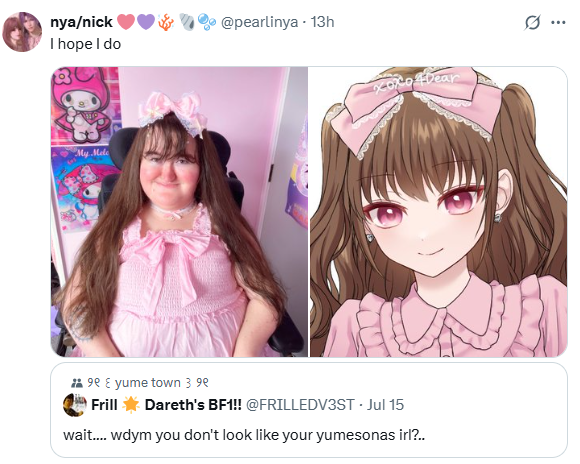Click the blue bubbles emoji in the name
Image resolution: width=580 pixels, height=464 pixels.
206,22
